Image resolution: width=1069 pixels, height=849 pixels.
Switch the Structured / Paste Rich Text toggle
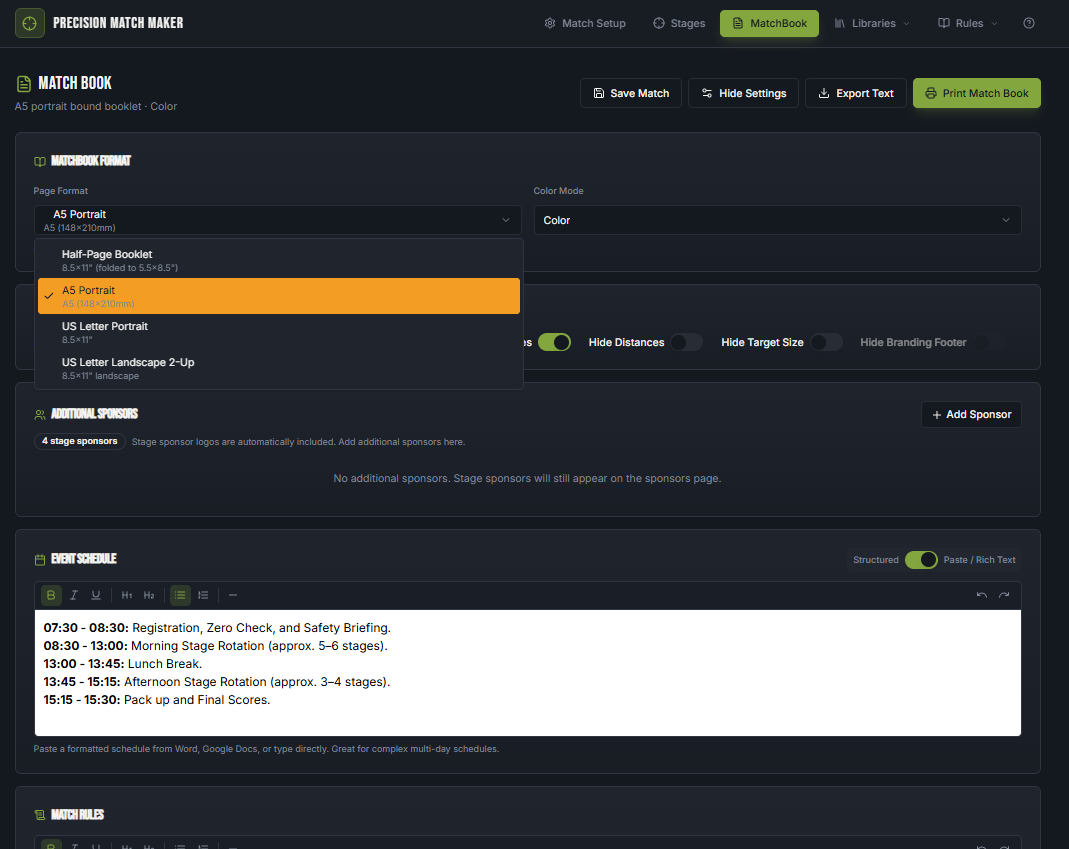(921, 560)
